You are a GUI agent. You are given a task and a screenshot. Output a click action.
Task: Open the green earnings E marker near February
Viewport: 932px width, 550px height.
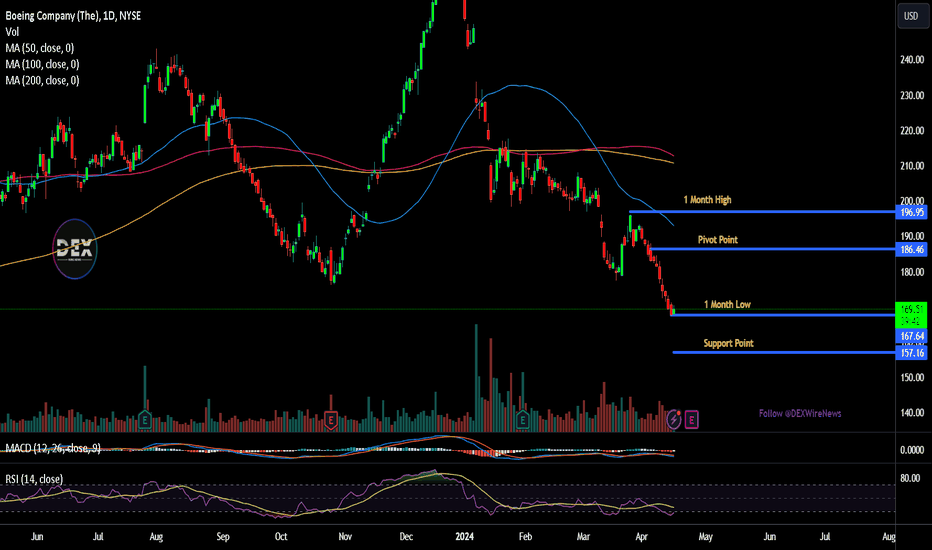[x=522, y=420]
